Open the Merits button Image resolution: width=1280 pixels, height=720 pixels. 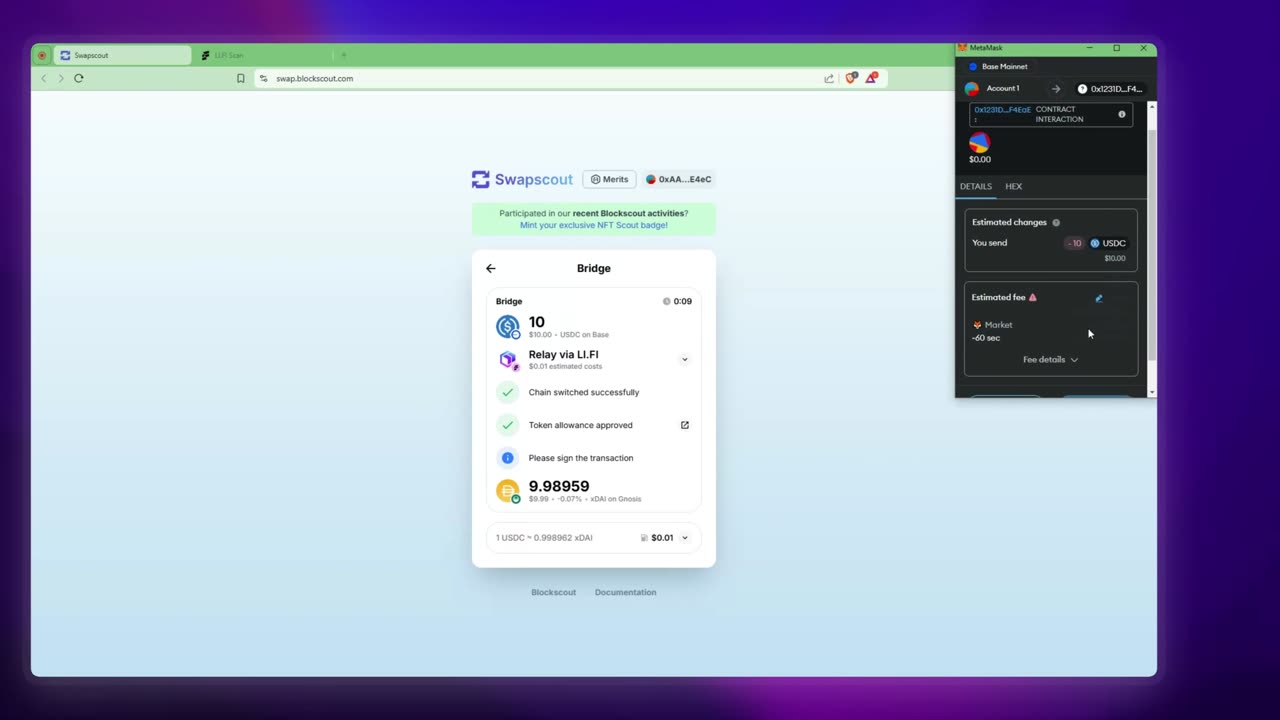609,180
